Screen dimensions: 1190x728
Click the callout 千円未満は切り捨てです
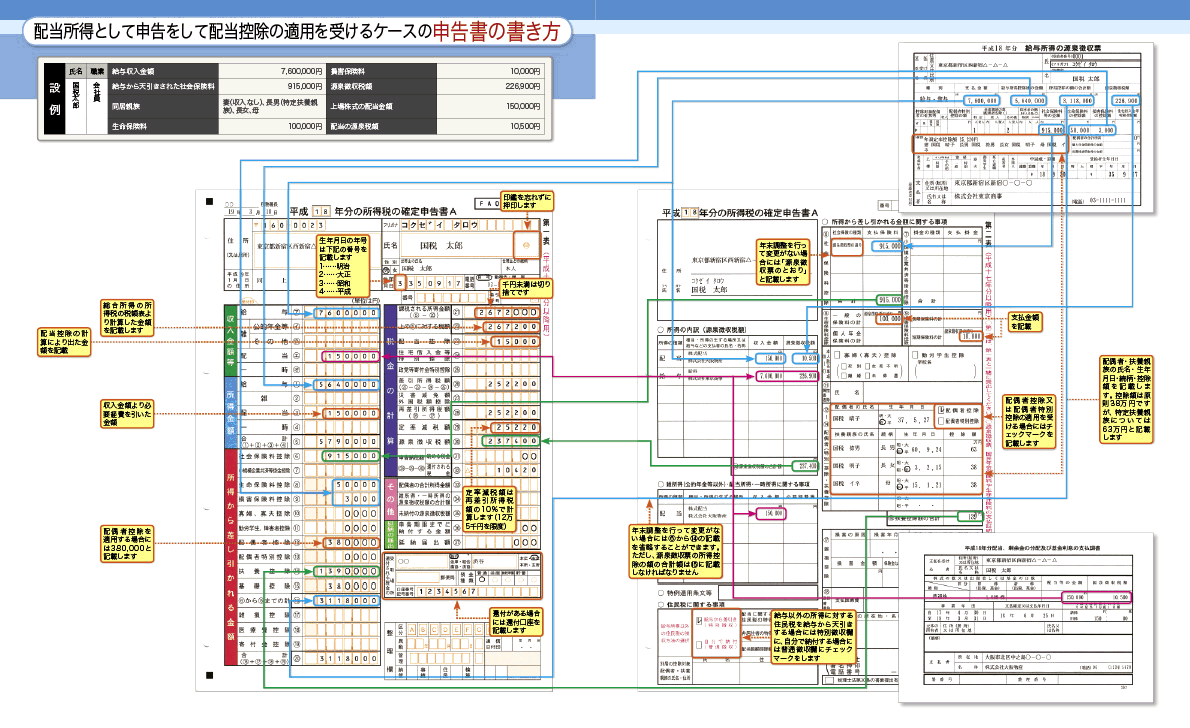[x=525, y=288]
